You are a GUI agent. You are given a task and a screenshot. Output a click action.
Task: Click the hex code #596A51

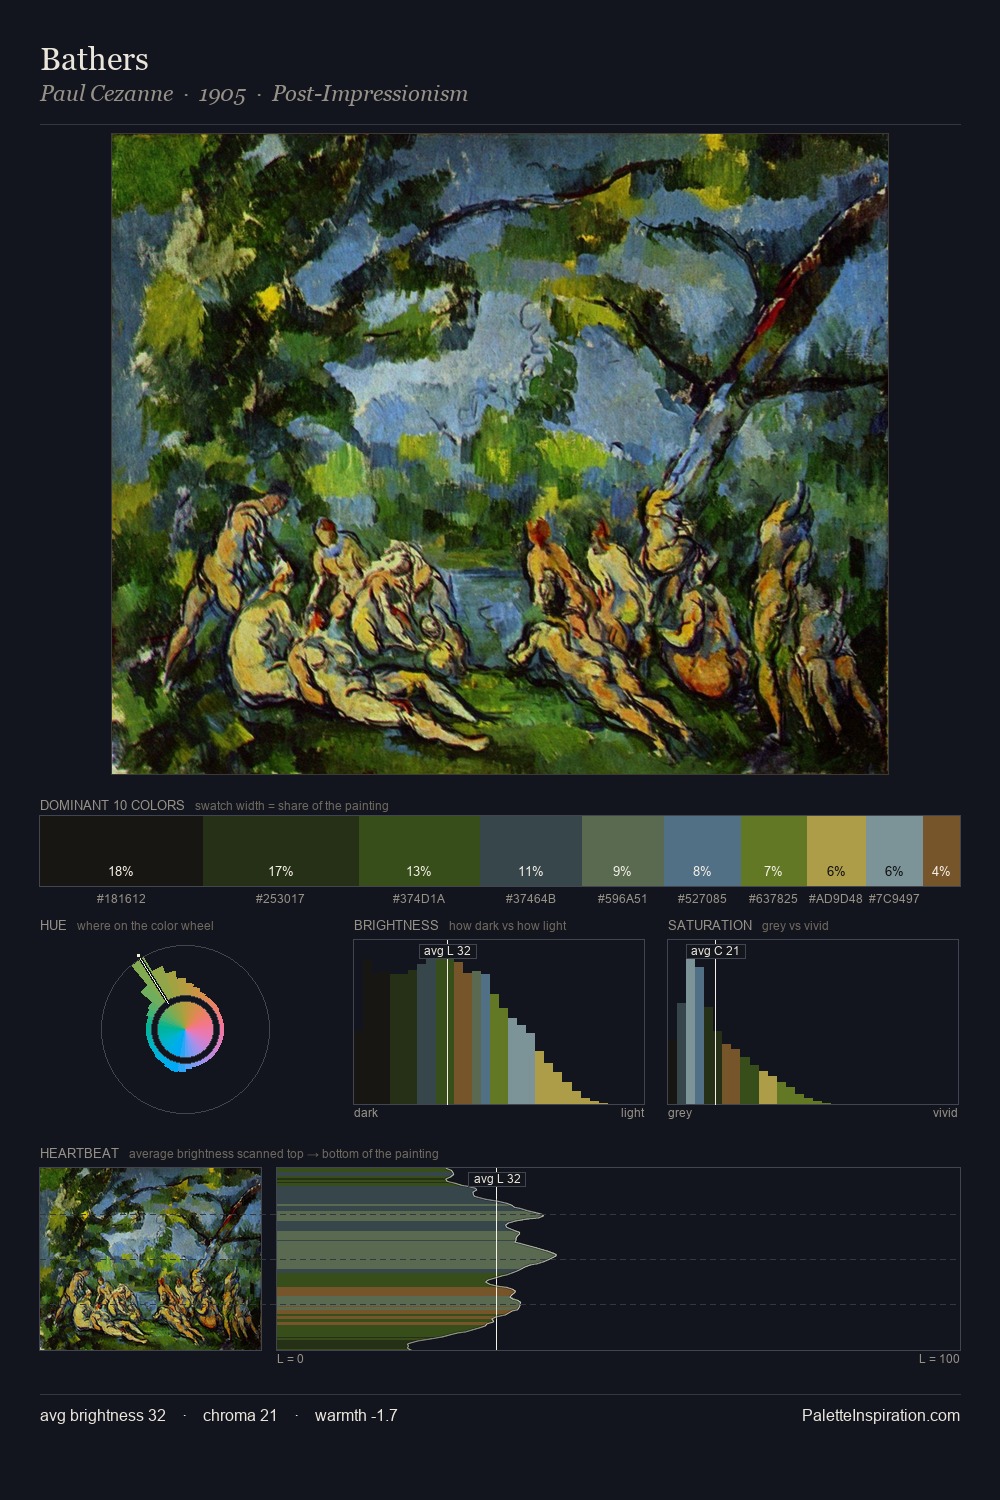[622, 899]
